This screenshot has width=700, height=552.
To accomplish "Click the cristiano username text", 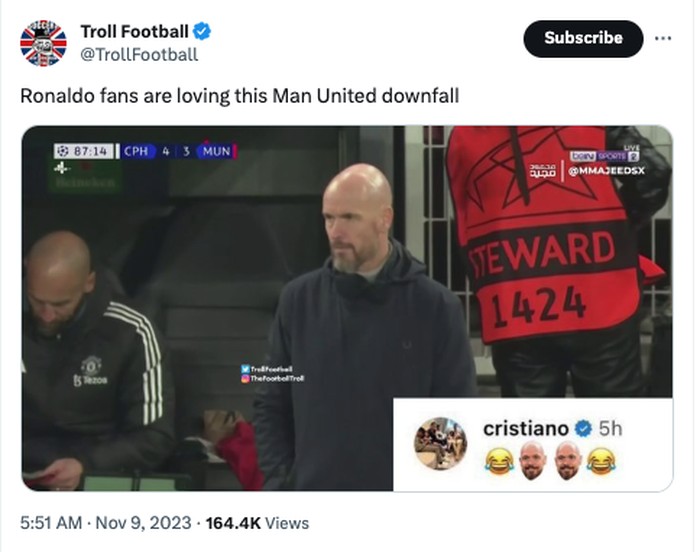I will click(525, 429).
